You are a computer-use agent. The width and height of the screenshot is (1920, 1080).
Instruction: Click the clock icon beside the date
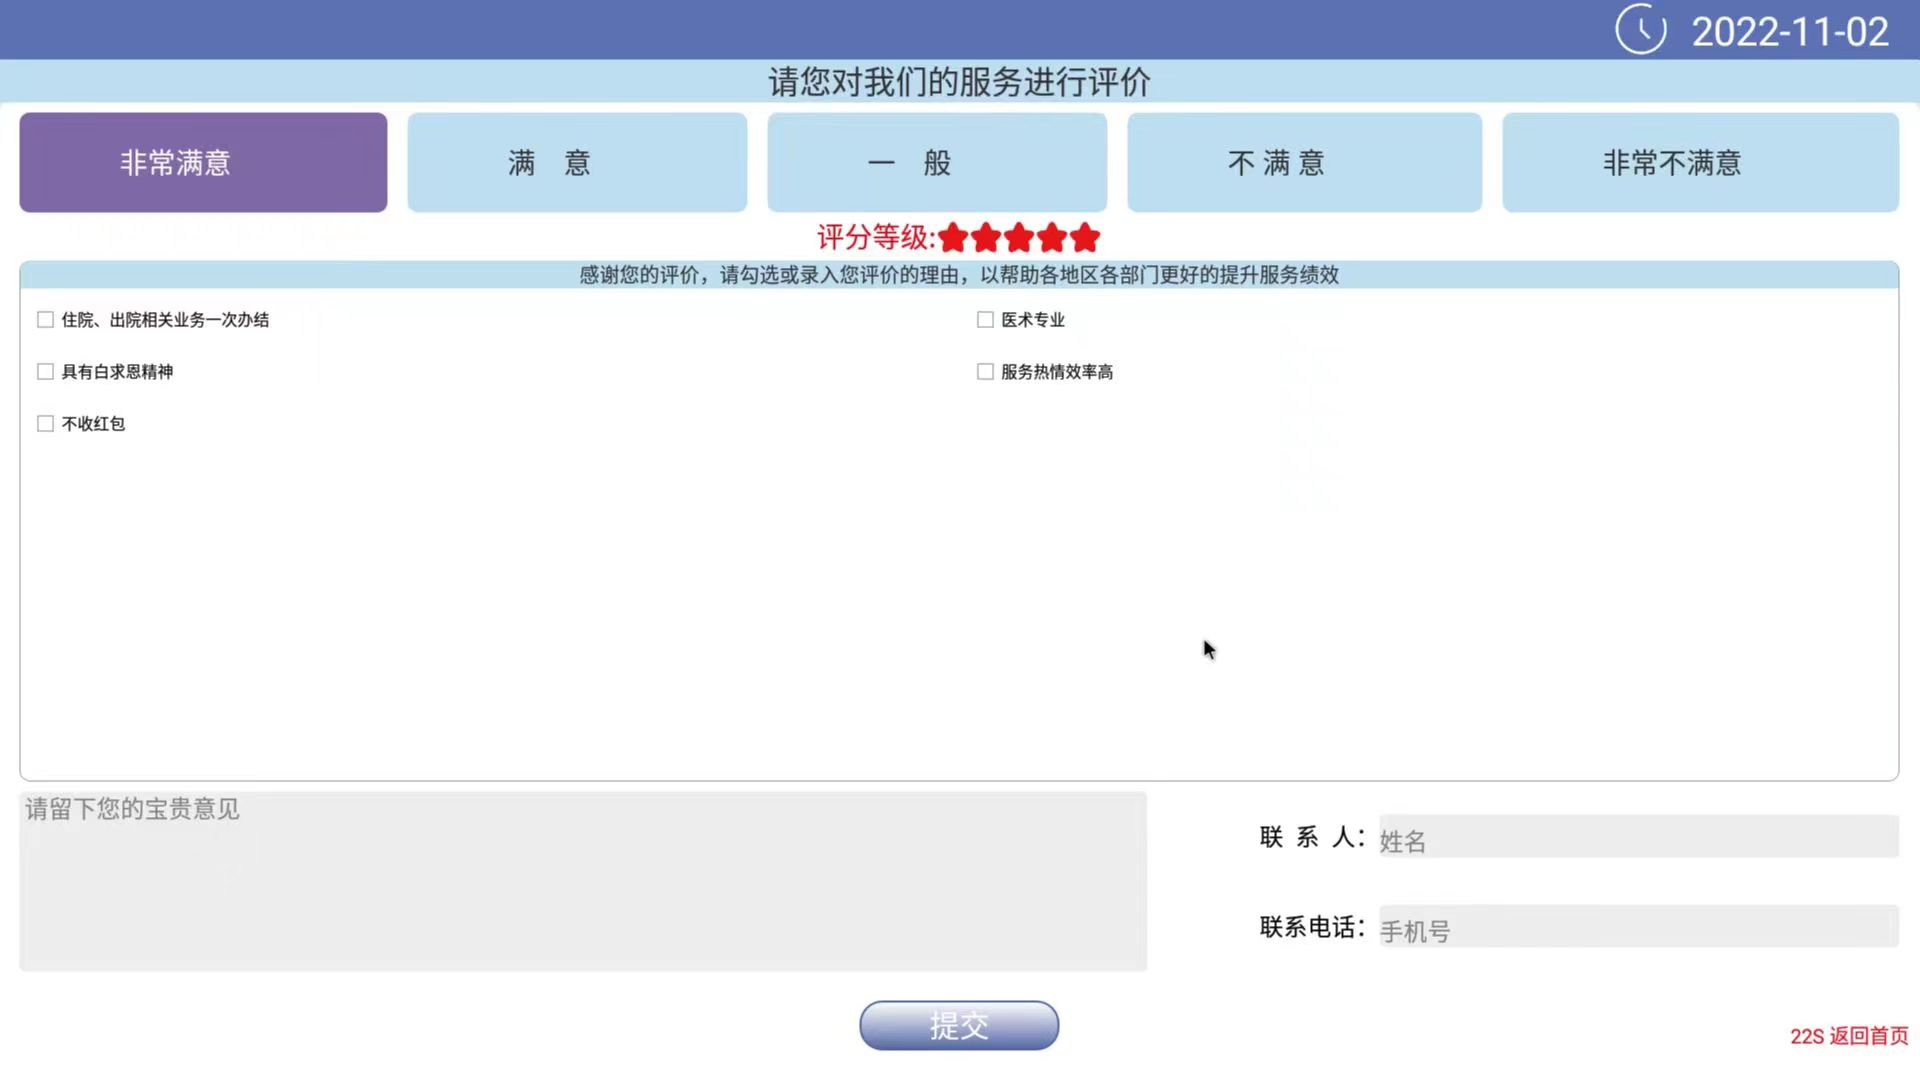click(1640, 30)
